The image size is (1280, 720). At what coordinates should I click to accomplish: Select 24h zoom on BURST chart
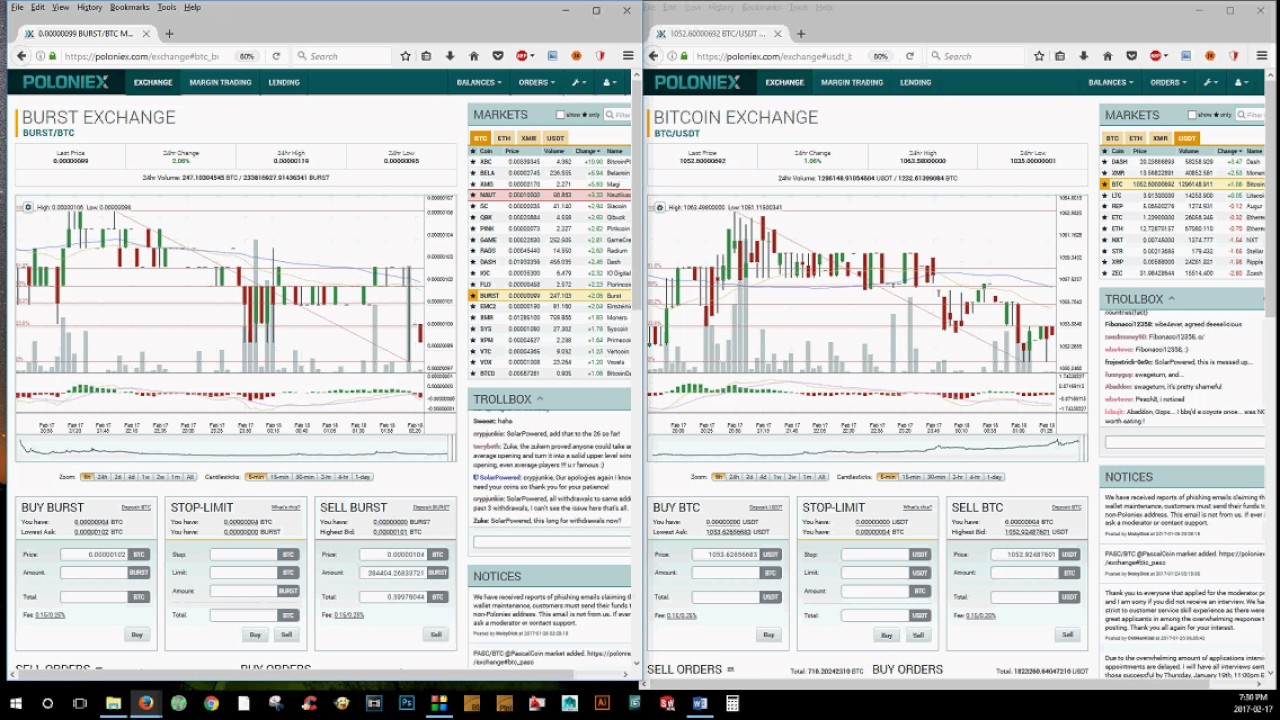pos(102,477)
